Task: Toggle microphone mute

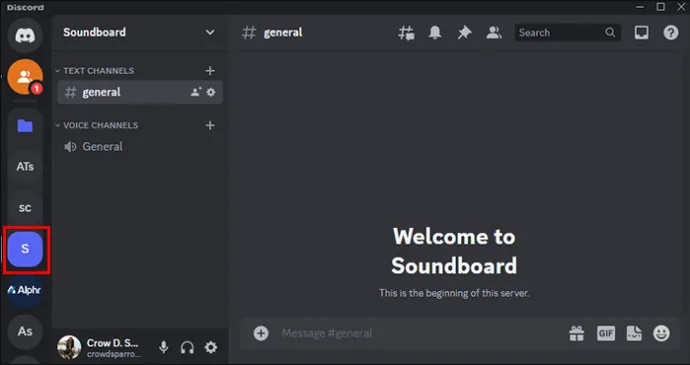Action: (x=164, y=347)
